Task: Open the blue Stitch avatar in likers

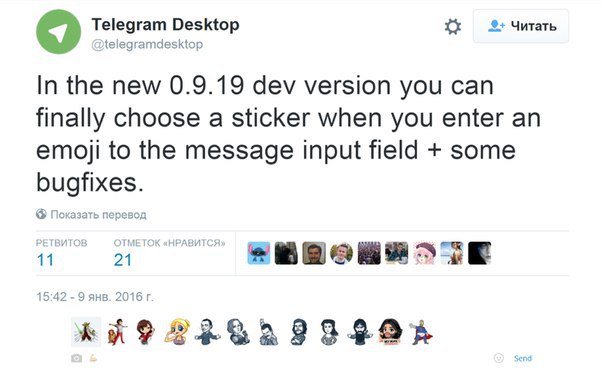Action: [258, 253]
